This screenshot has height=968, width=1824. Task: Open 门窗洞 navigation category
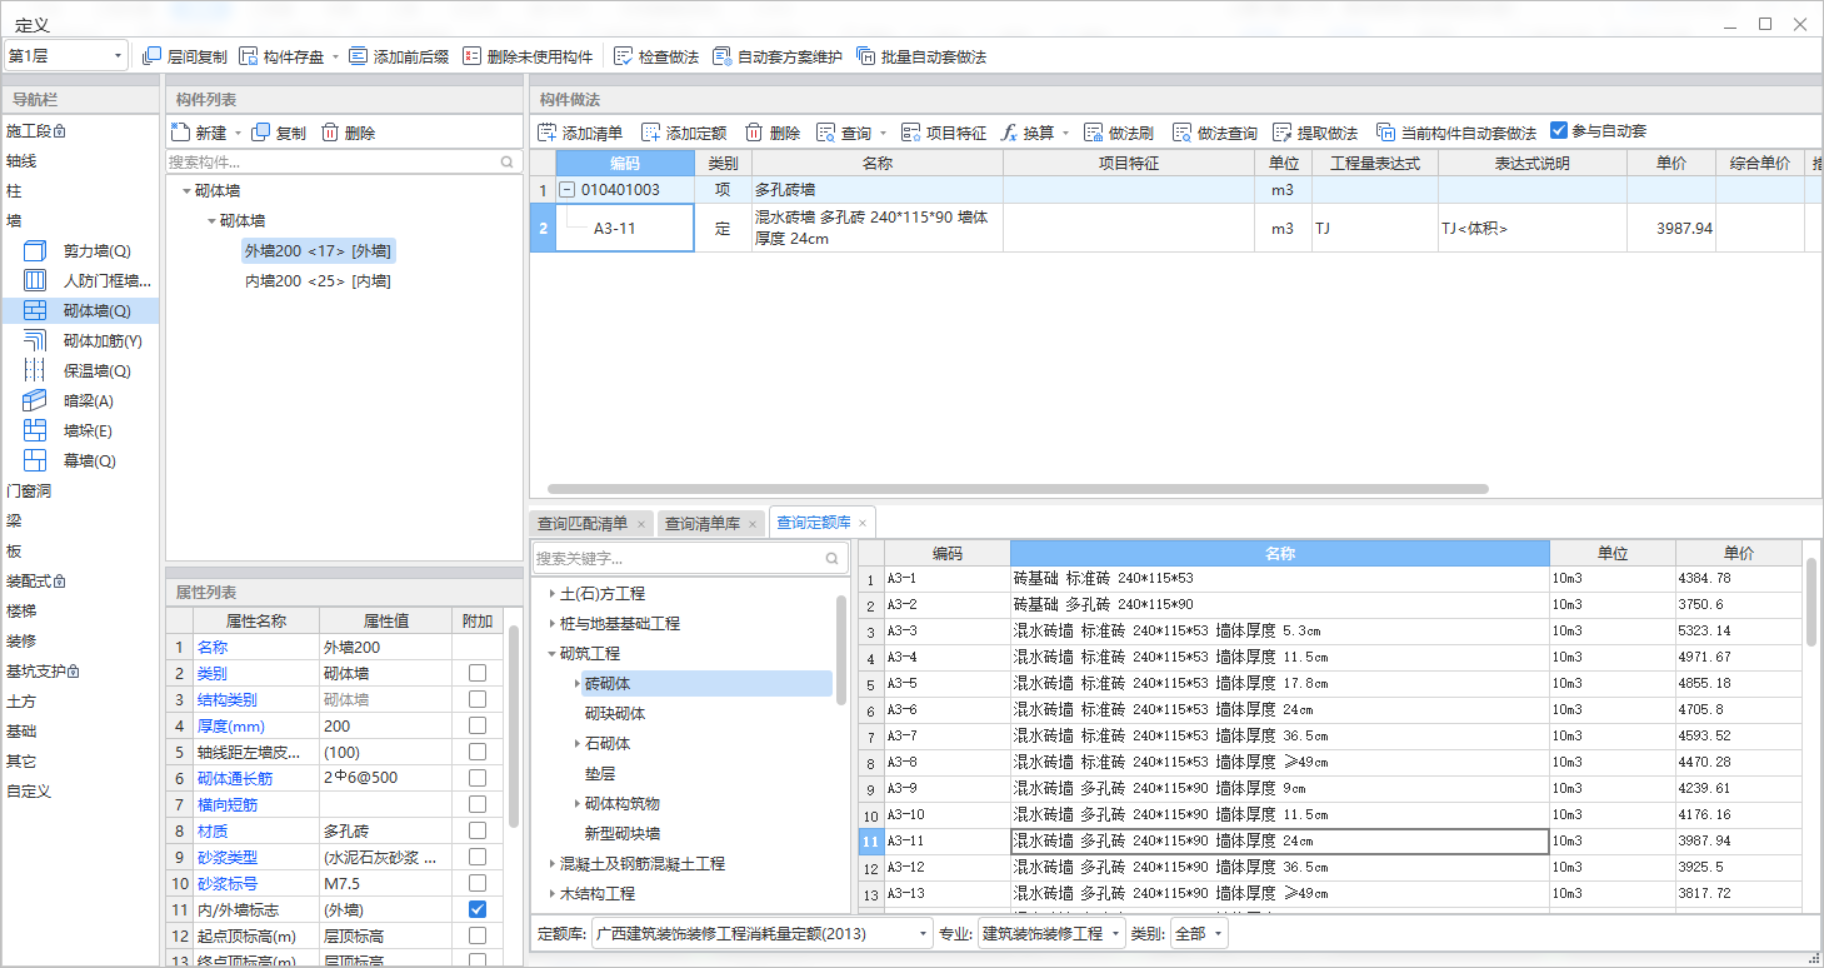[28, 491]
